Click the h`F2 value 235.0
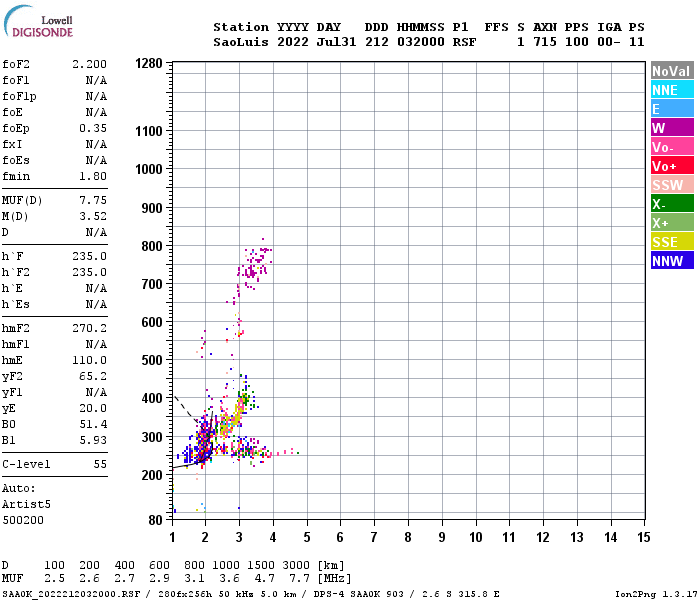The image size is (700, 600). [89, 272]
